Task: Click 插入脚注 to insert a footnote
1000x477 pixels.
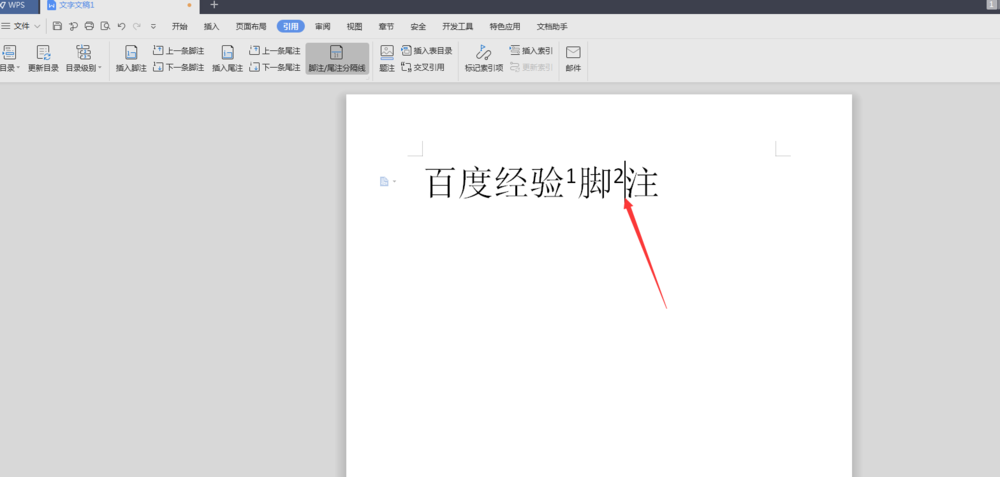Action: pos(131,59)
